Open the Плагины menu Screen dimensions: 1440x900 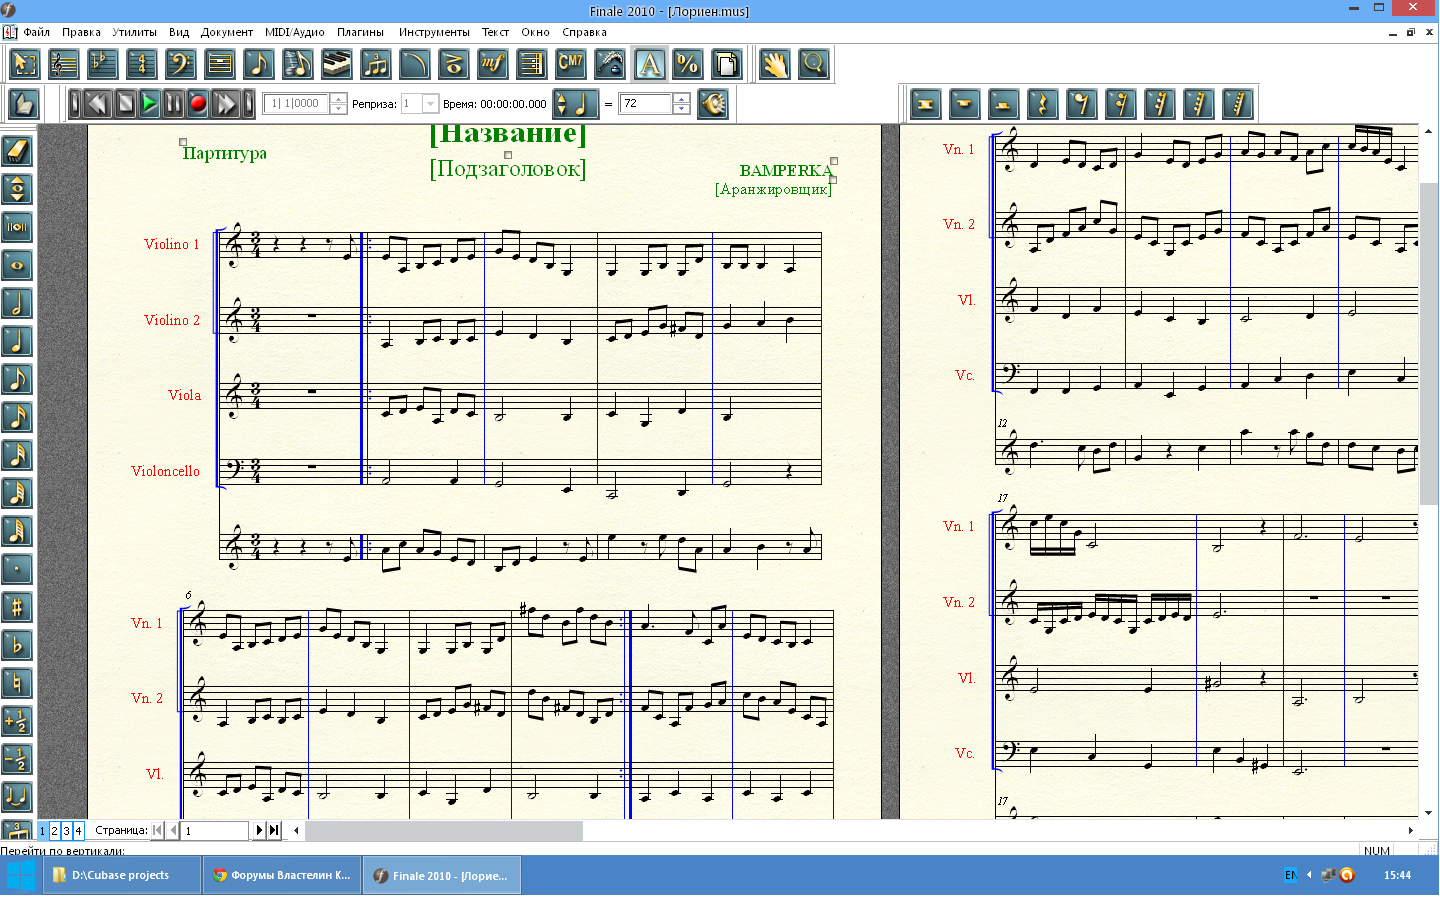360,32
